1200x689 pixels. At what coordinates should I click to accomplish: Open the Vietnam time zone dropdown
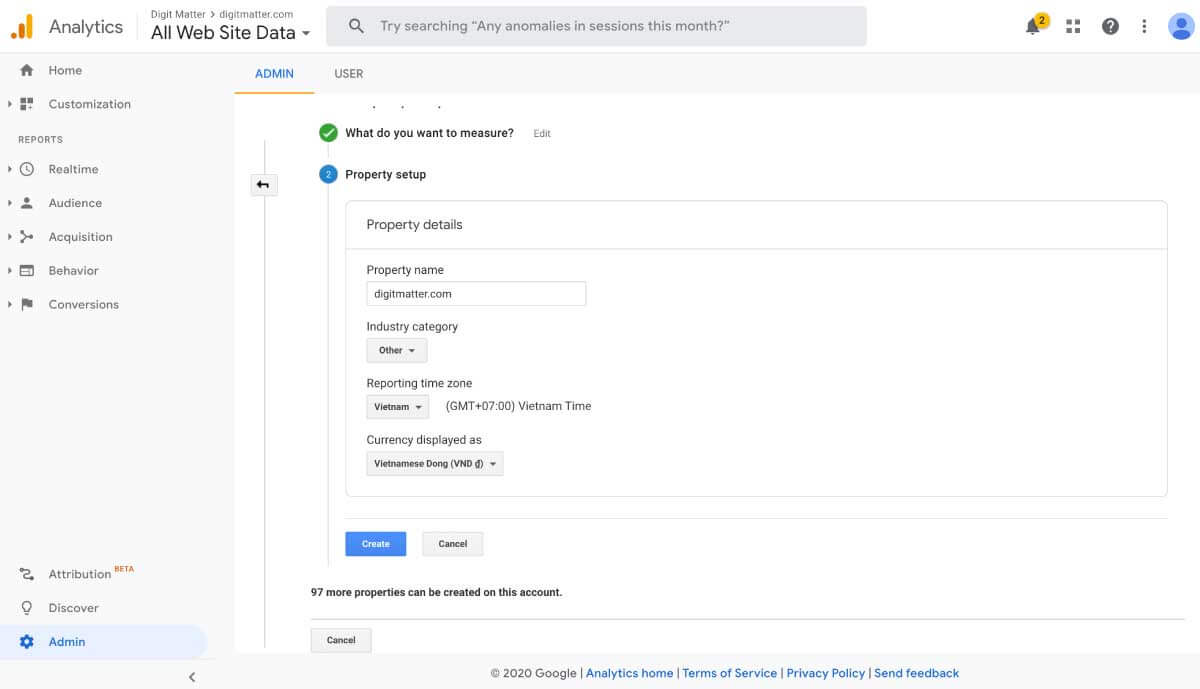pyautogui.click(x=397, y=406)
